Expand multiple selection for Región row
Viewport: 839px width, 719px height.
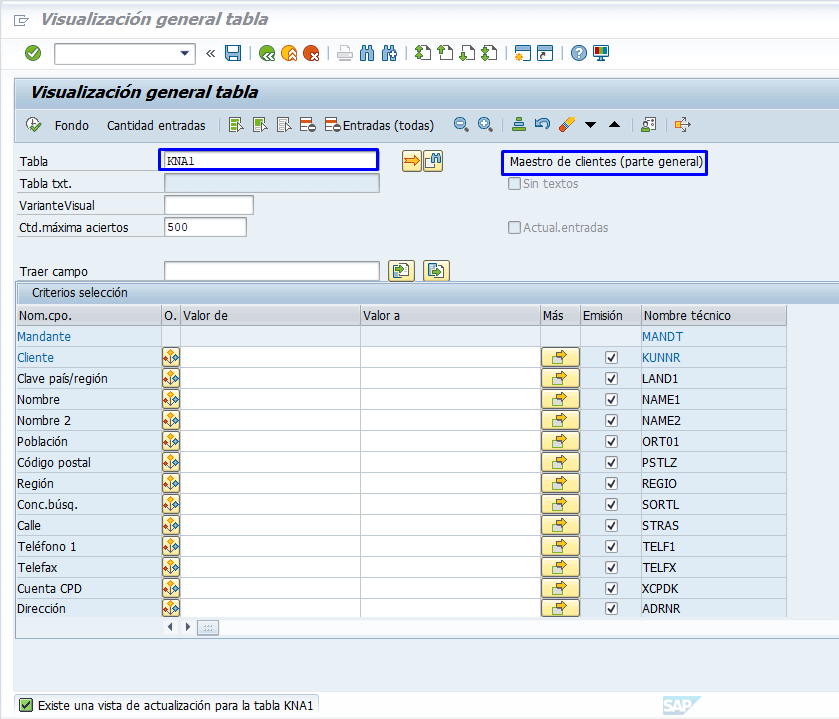coord(560,483)
